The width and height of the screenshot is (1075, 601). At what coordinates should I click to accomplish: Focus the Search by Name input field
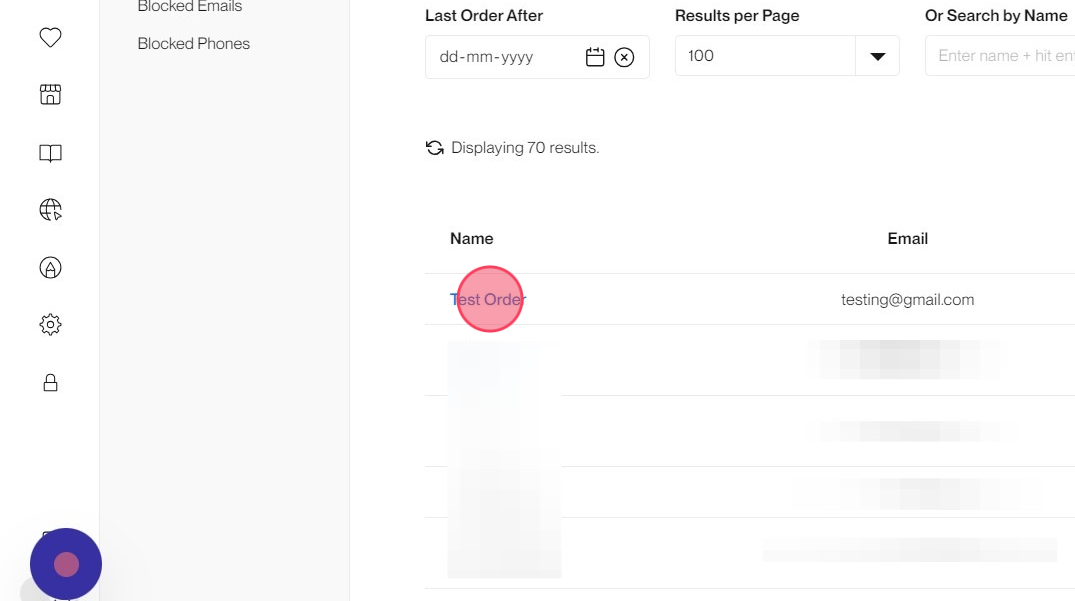1000,56
